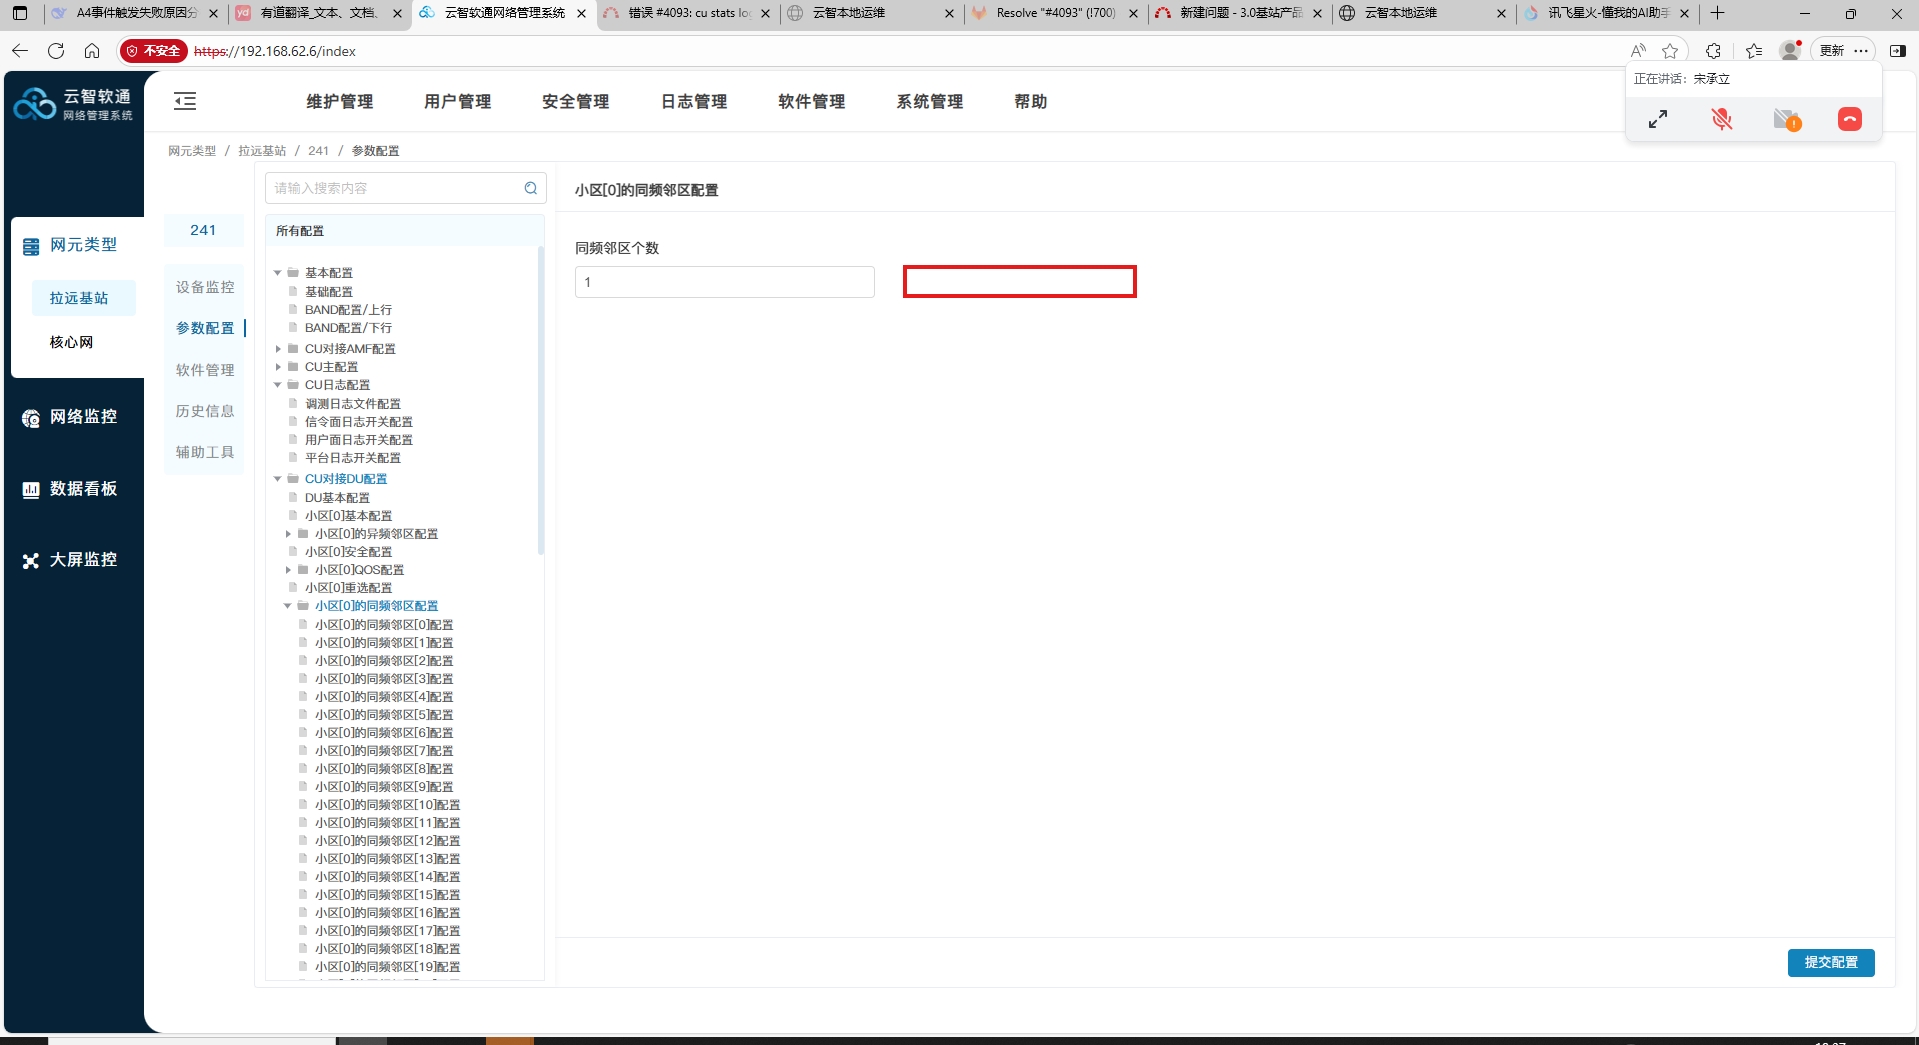Toggle the muted microphone in the meeting popup
The image size is (1919, 1045).
click(x=1722, y=119)
